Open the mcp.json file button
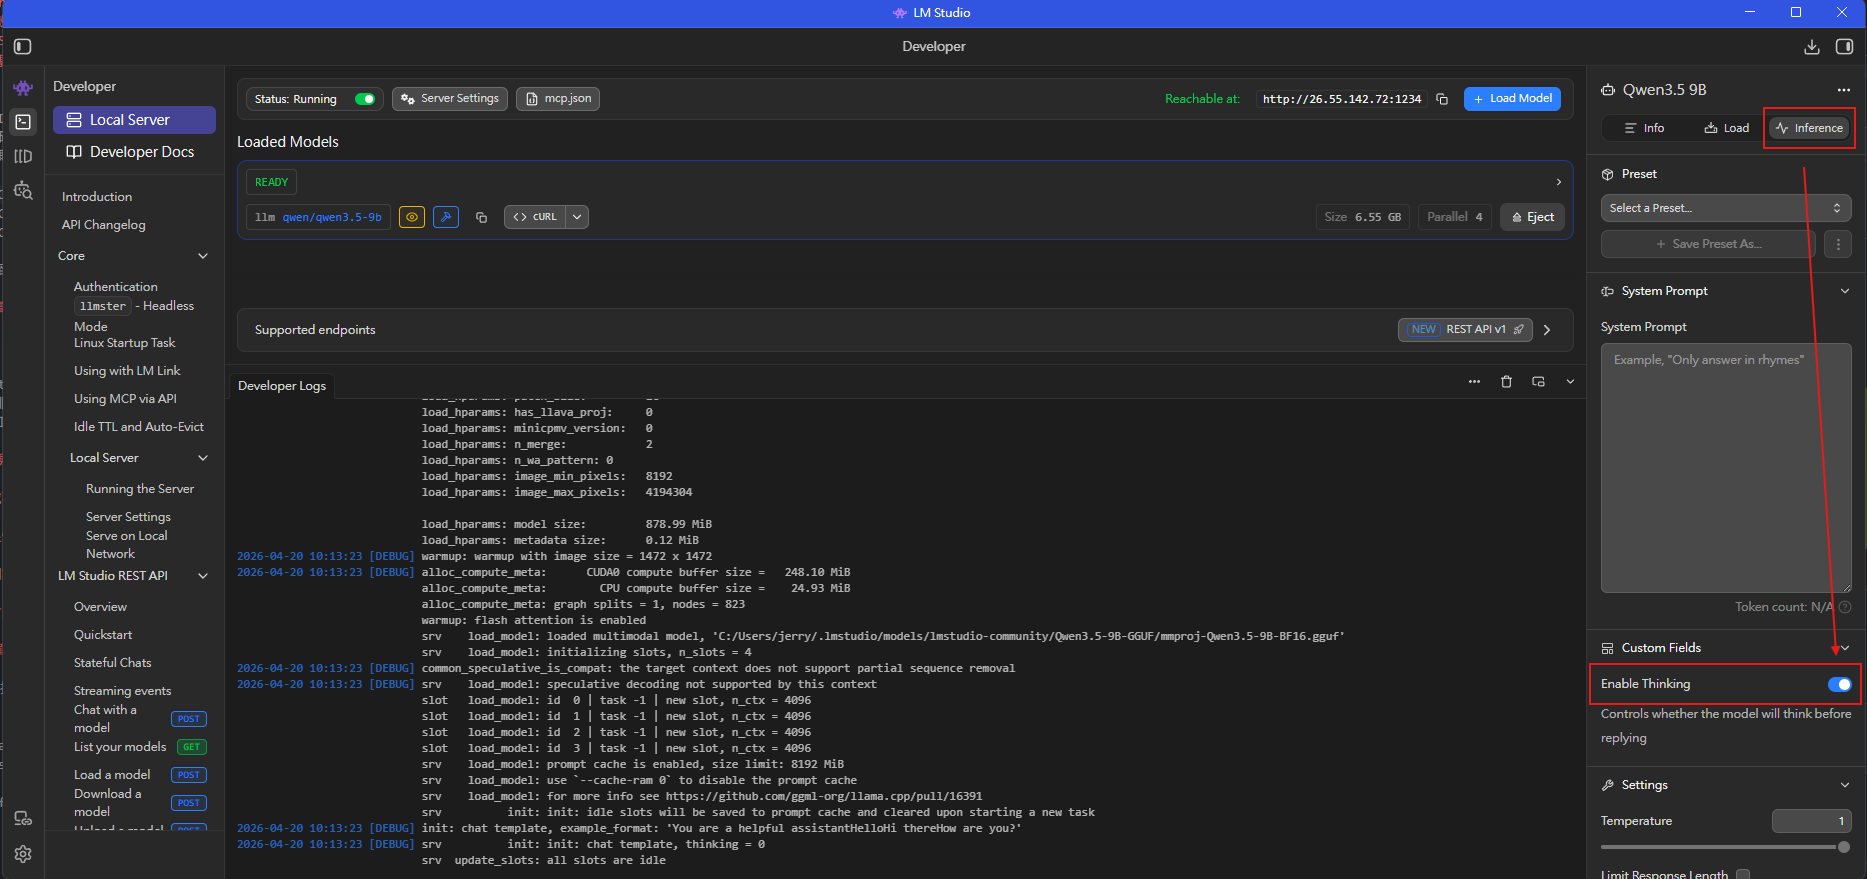1867x879 pixels. [x=558, y=99]
